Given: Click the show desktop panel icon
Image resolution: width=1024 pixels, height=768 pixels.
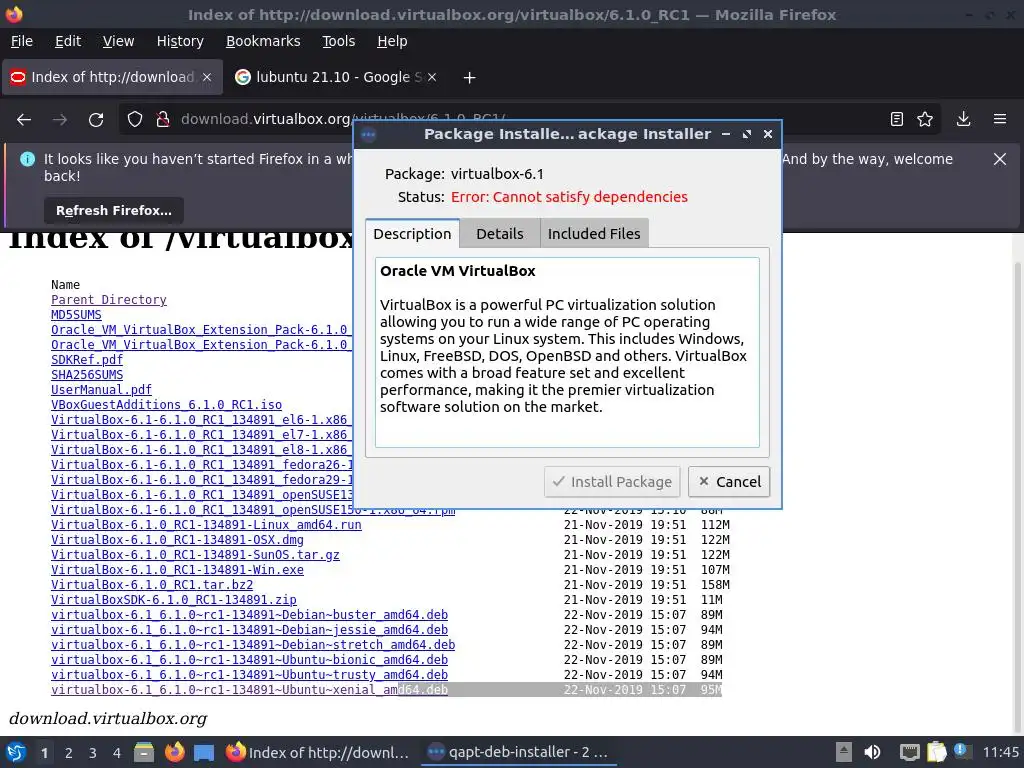Looking at the screenshot, I should pos(204,752).
